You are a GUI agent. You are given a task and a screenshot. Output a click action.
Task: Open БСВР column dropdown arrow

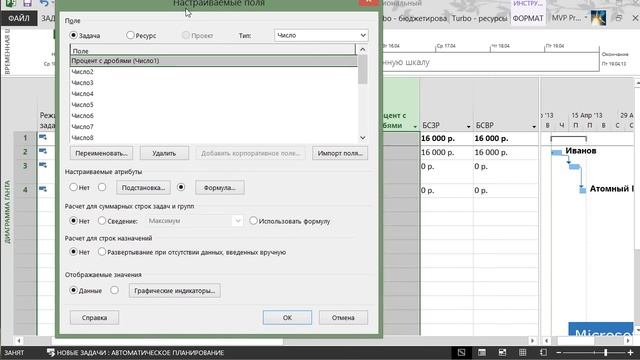point(534,127)
